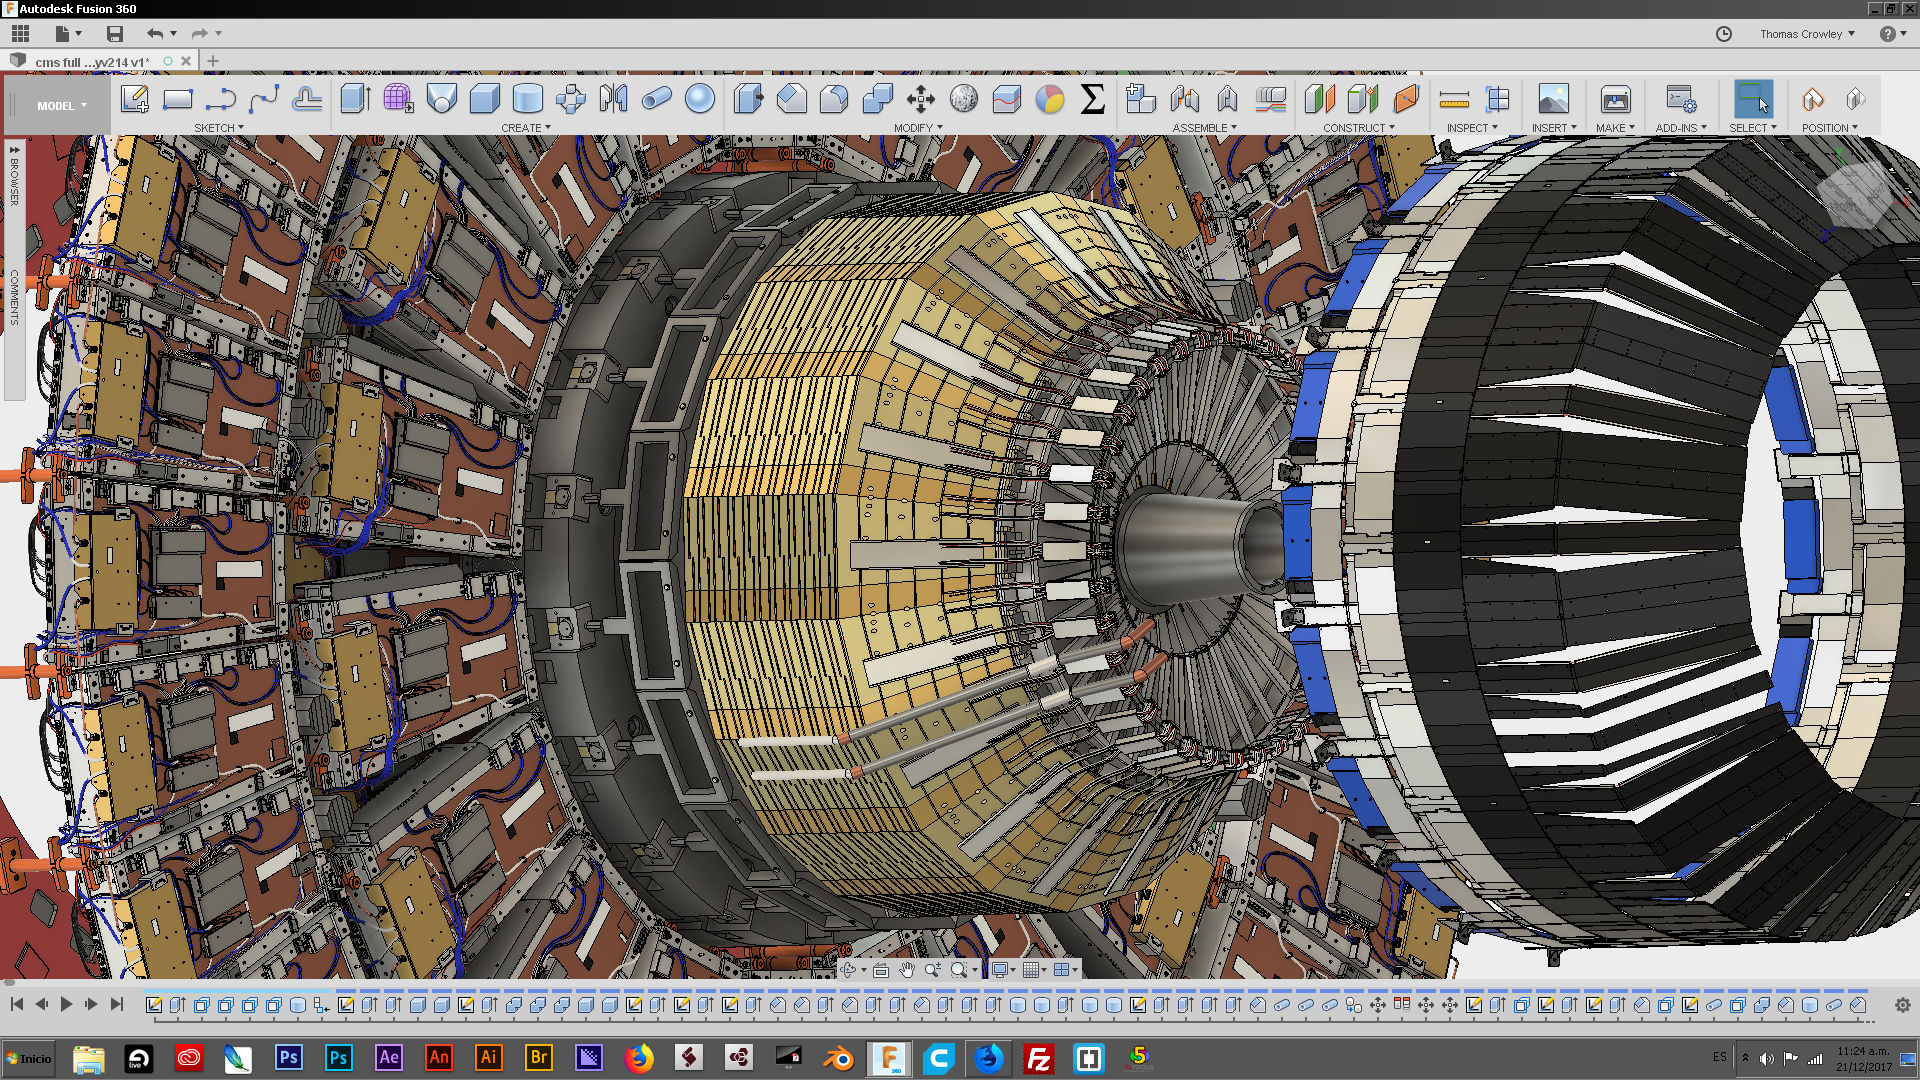Open the Display Settings dropdown
1920x1080 pixels.
pos(1003,970)
